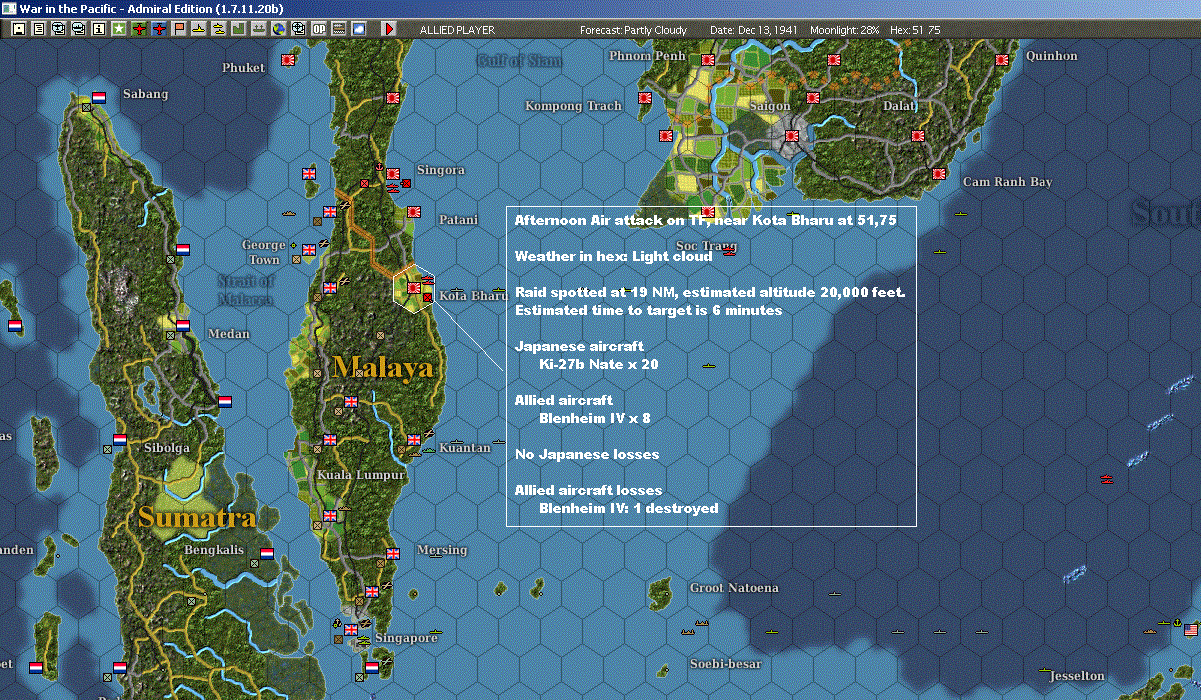Viewport: 1201px width, 700px height.
Task: Click the 'Date: Dec 13, 1941' status text
Action: (x=754, y=30)
